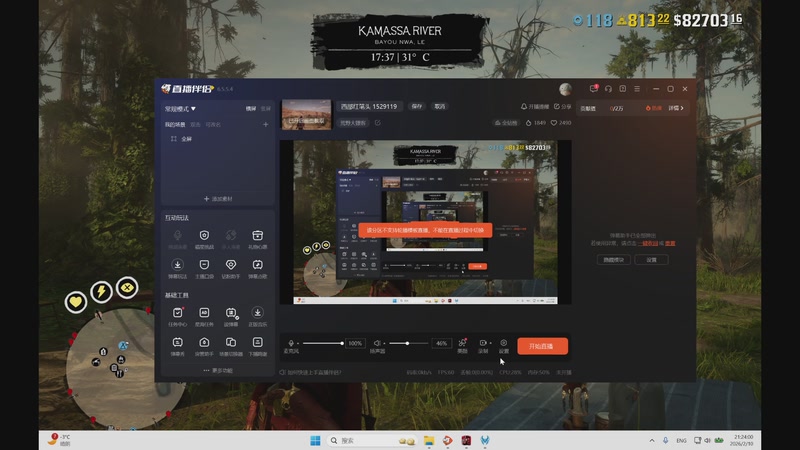Open 设置 settings gear in bottom bar
Screen dimensions: 800x450
tap(504, 345)
